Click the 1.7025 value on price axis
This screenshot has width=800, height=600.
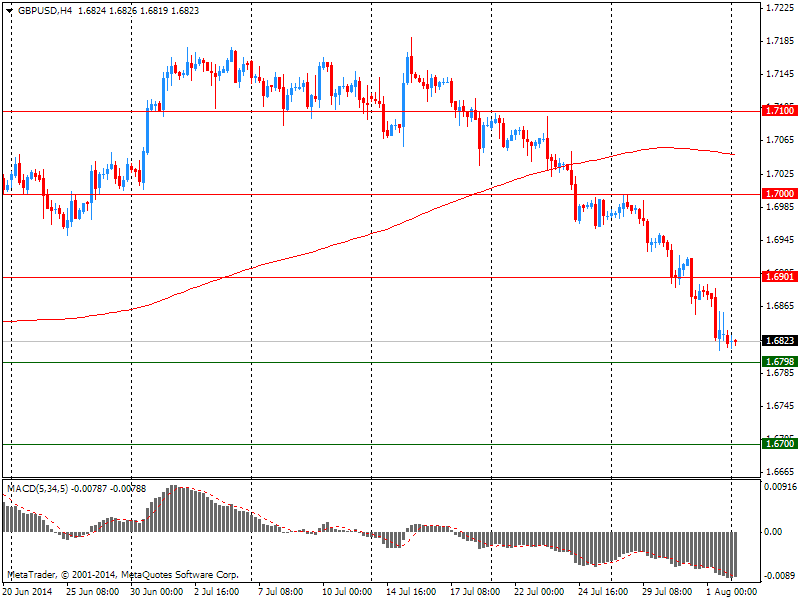(x=780, y=174)
